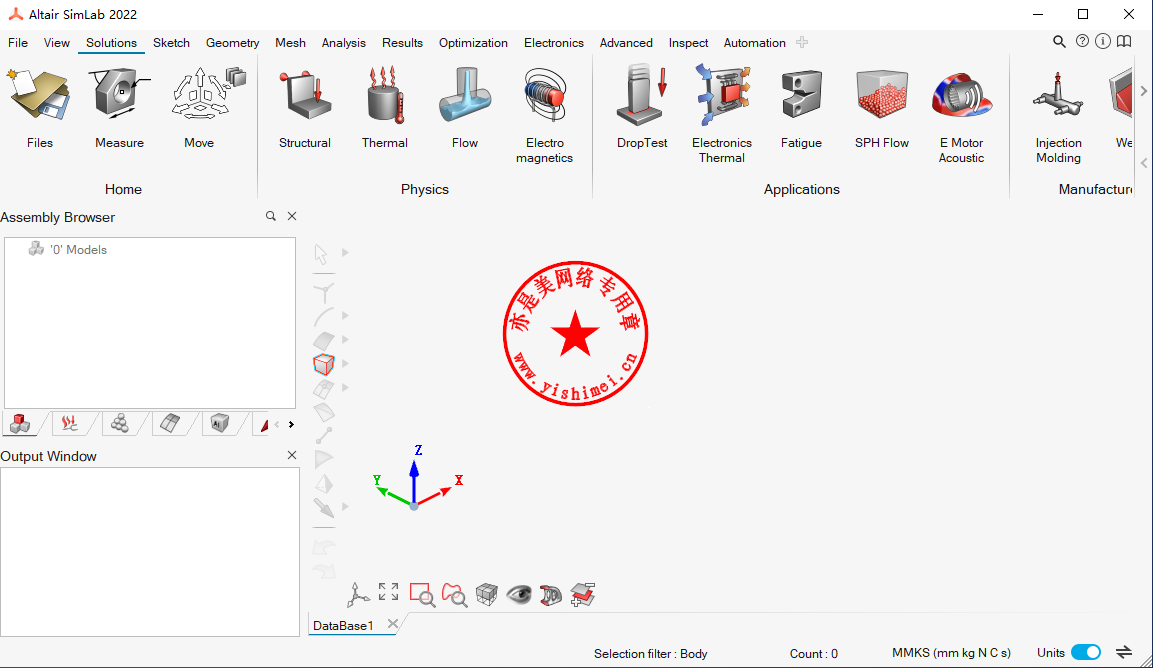Viewport: 1153px width, 668px height.
Task: Expand options beside the curved edge filter
Action: 345,316
